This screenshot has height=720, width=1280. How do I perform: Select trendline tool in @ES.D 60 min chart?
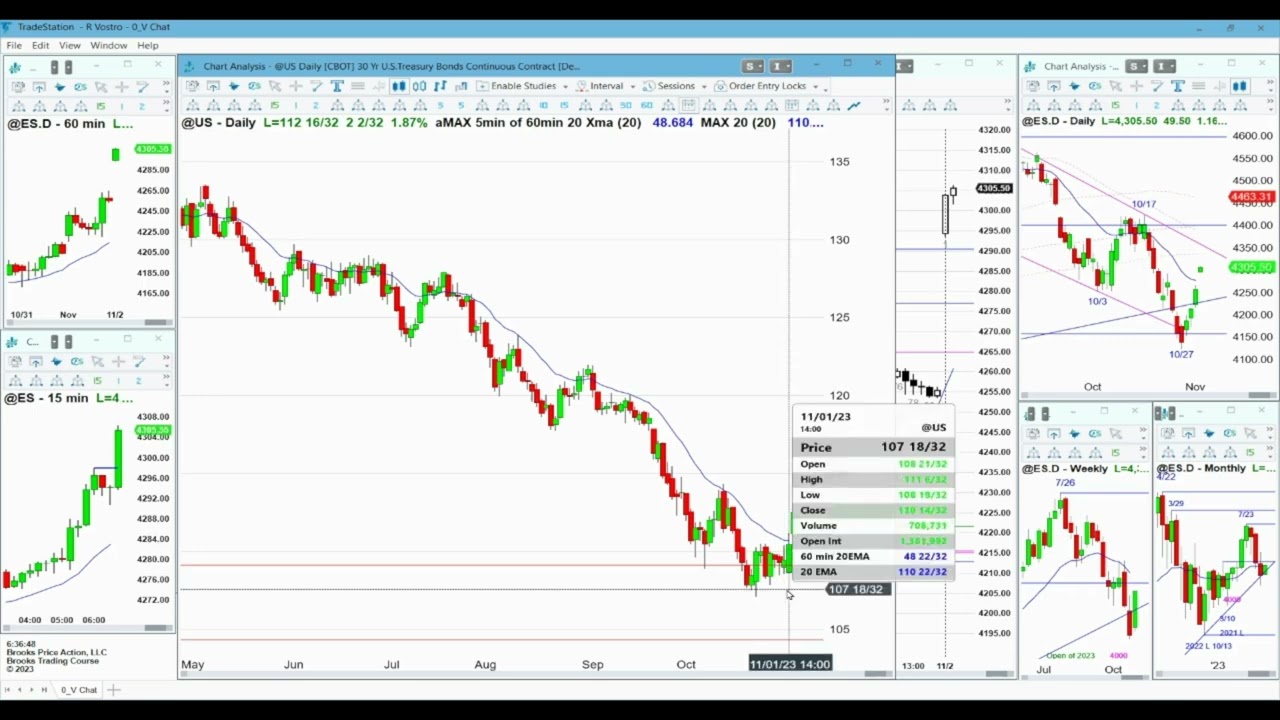click(142, 86)
